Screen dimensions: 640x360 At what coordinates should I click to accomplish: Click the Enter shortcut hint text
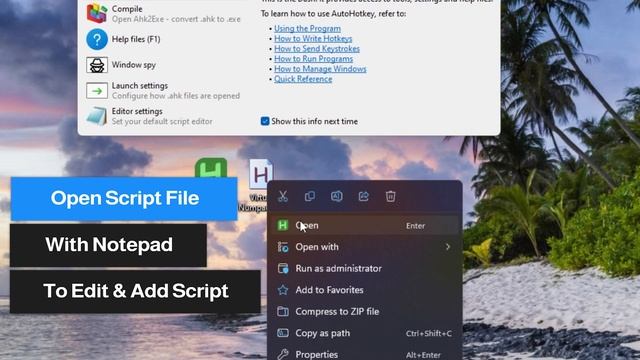(416, 226)
